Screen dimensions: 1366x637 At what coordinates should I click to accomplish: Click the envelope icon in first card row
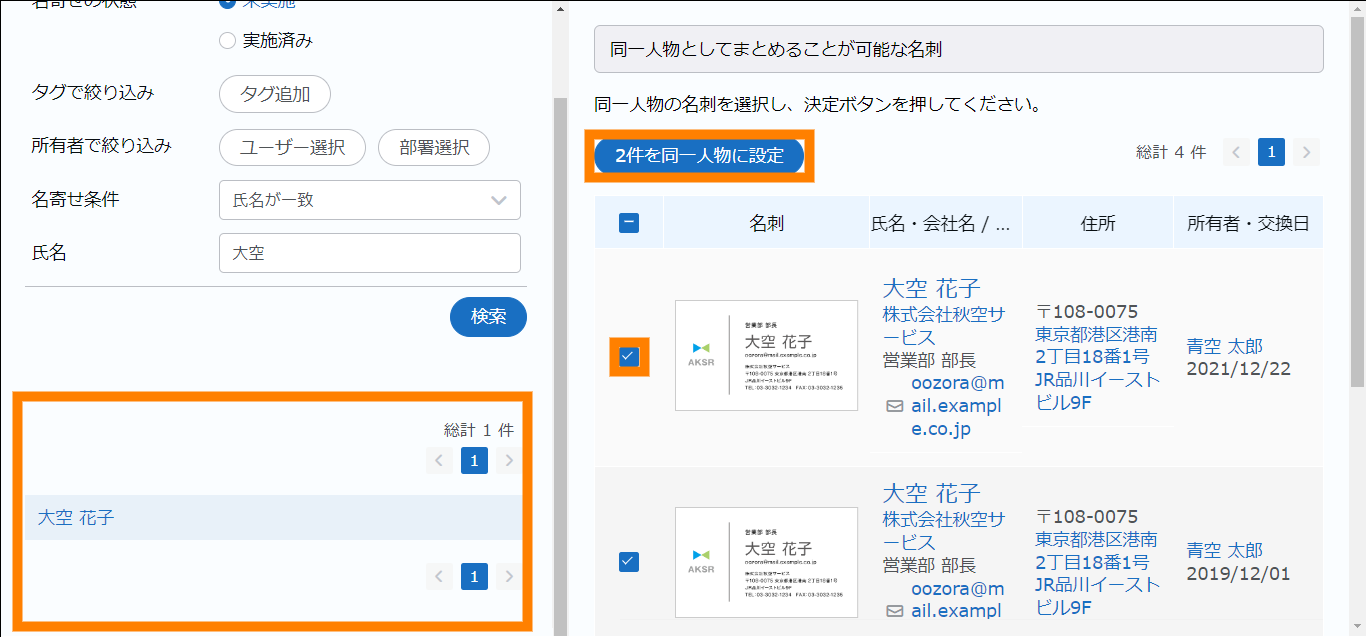895,407
